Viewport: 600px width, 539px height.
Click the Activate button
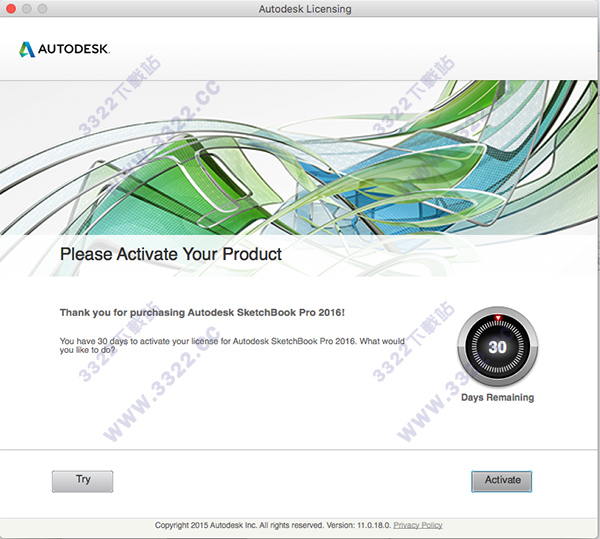click(502, 481)
